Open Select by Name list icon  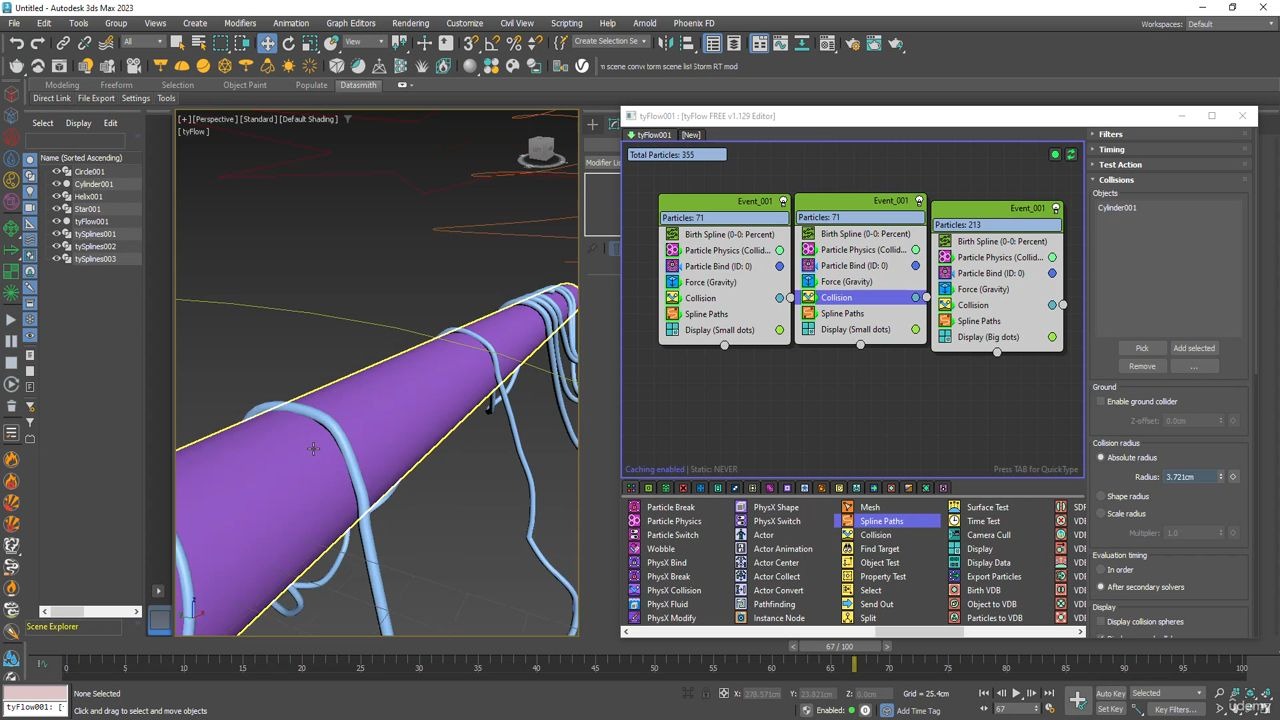(199, 43)
